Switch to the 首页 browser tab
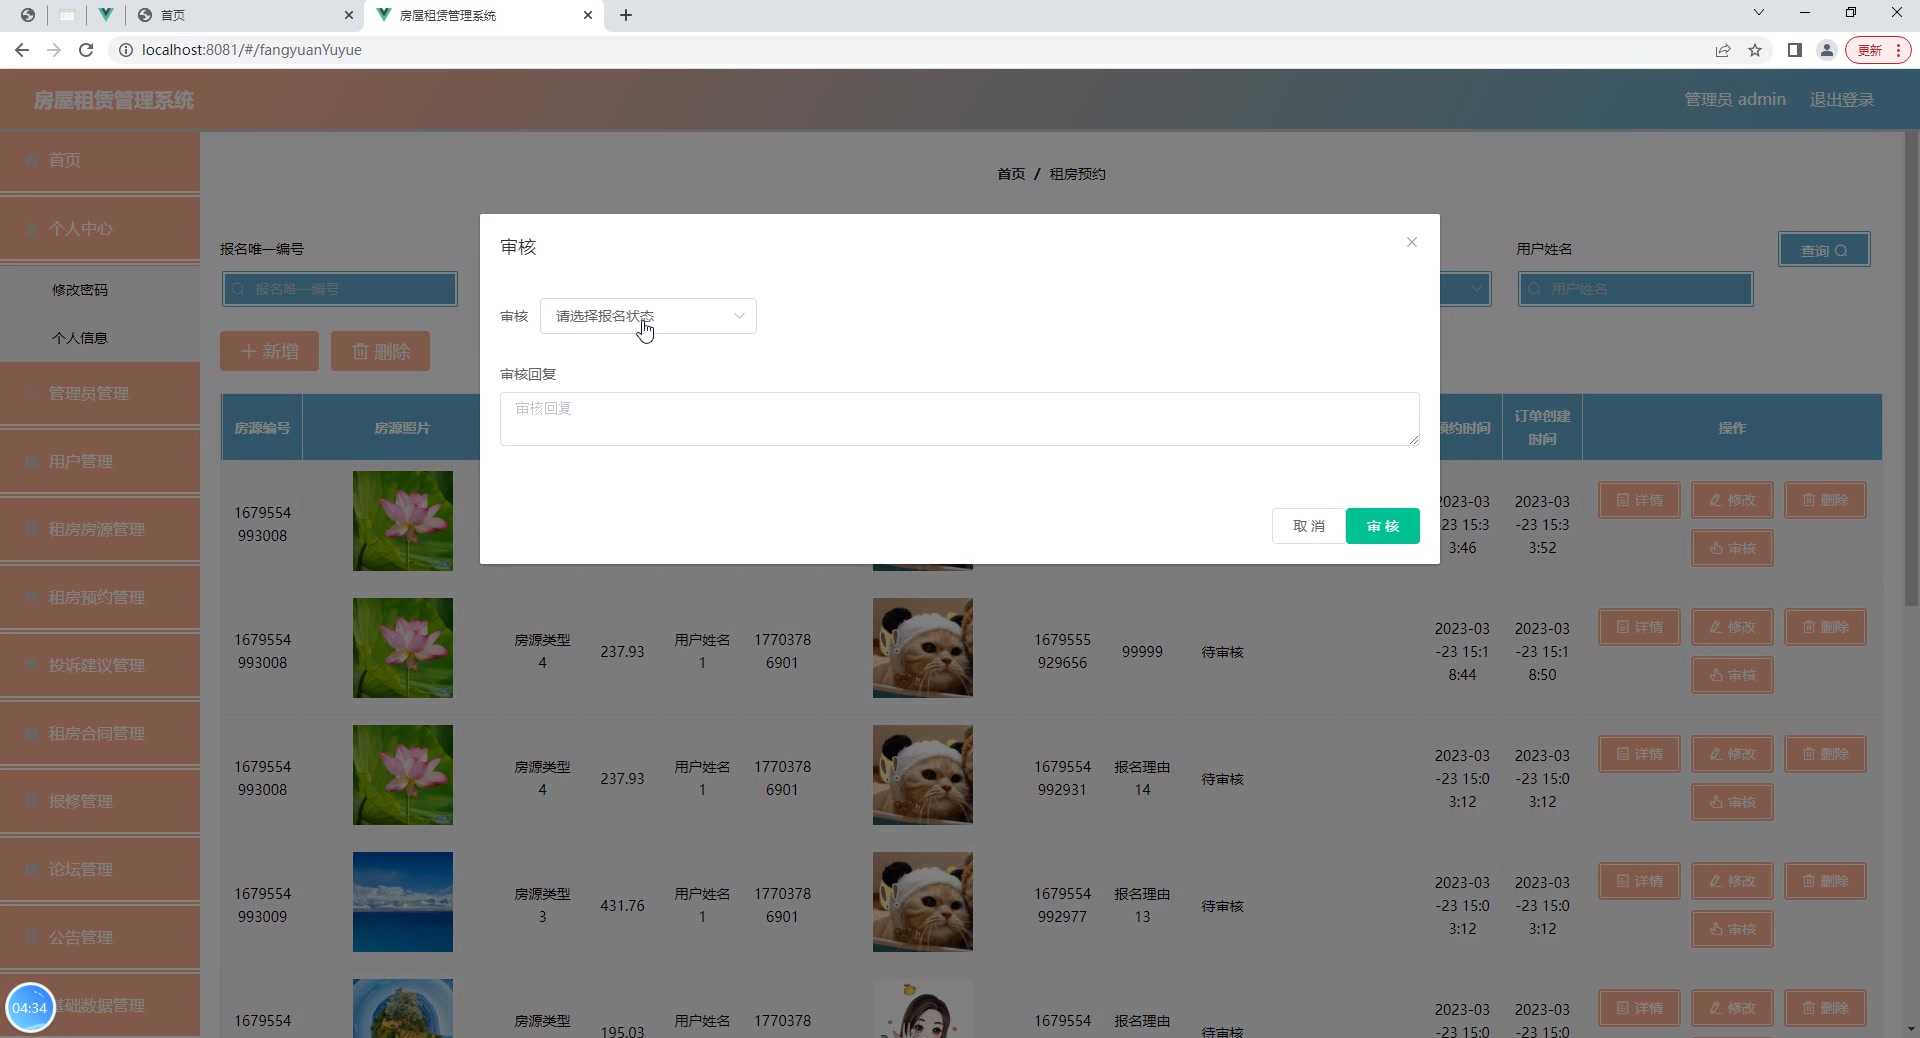 coord(245,15)
